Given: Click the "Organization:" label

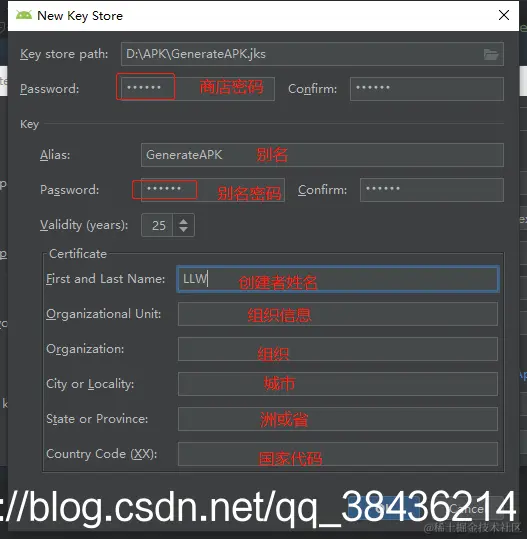Looking at the screenshot, I should coord(85,349).
